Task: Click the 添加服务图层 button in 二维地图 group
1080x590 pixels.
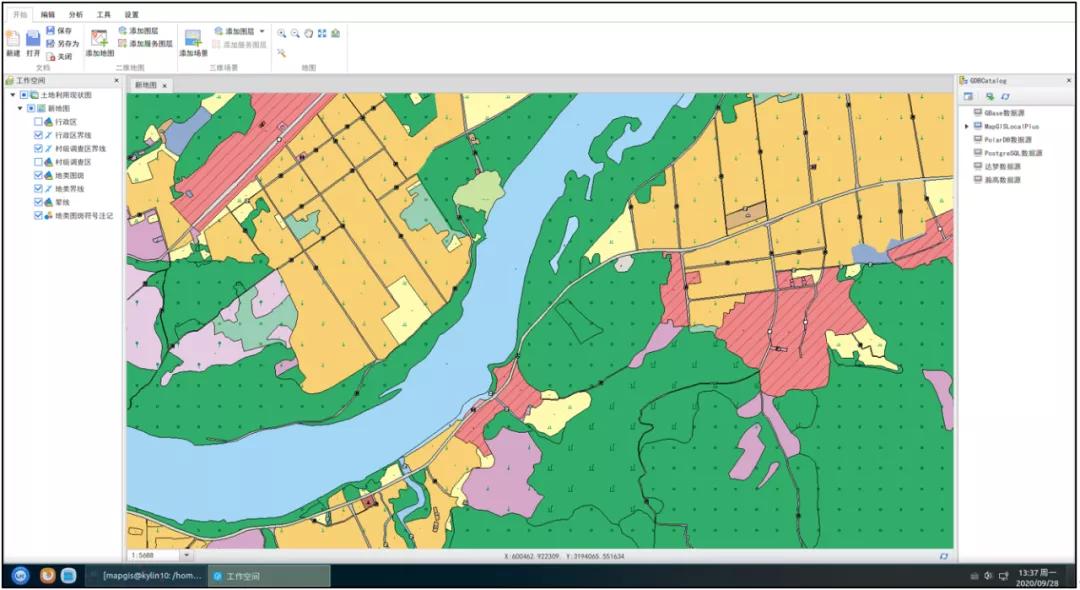Action: [146, 44]
